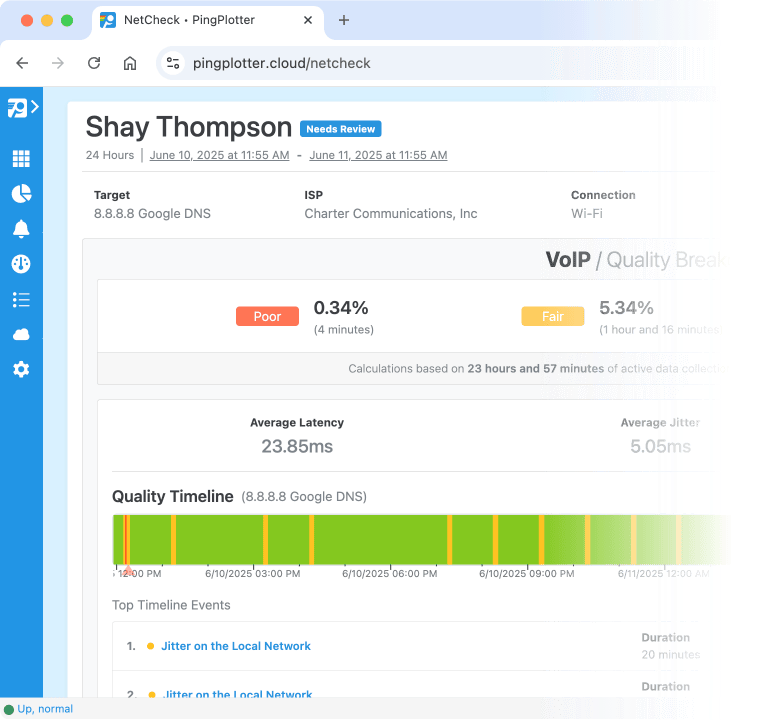The width and height of the screenshot is (770, 720).
Task: Click the '23.85ms' average latency value
Action: [x=297, y=446]
